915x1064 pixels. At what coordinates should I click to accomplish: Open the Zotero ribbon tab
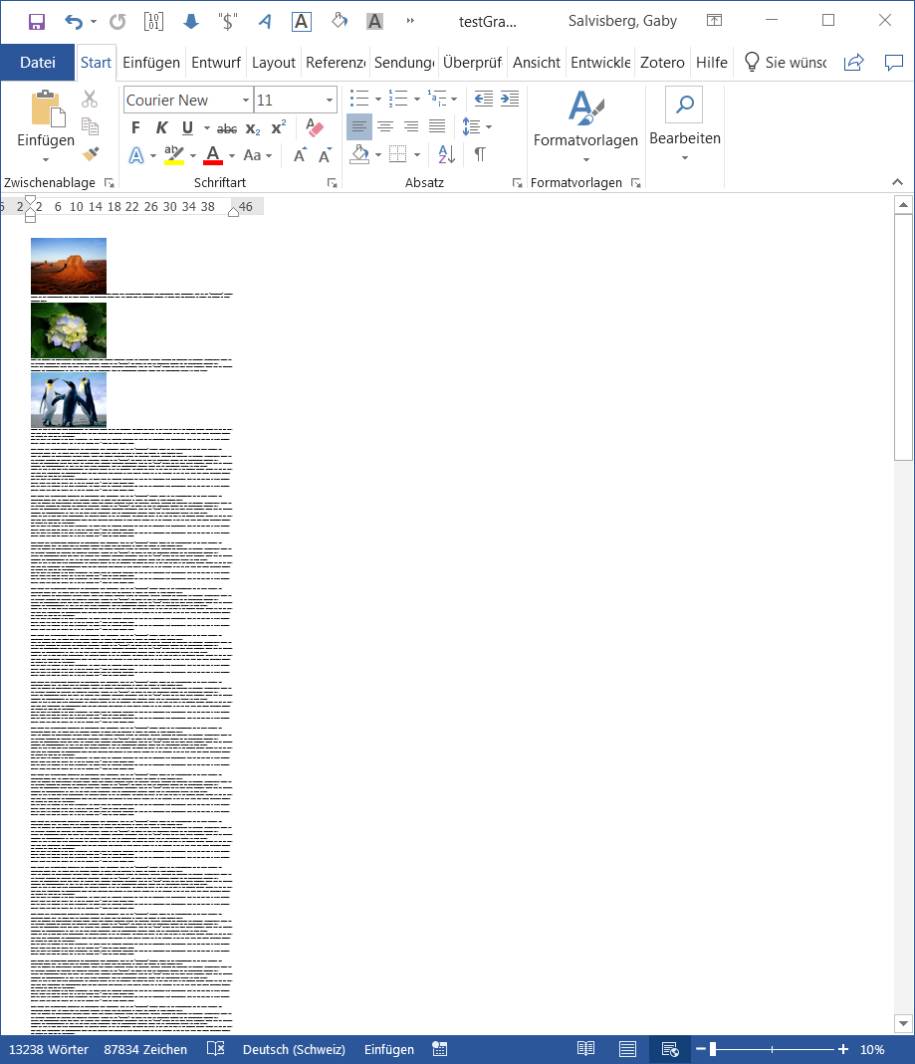(661, 62)
